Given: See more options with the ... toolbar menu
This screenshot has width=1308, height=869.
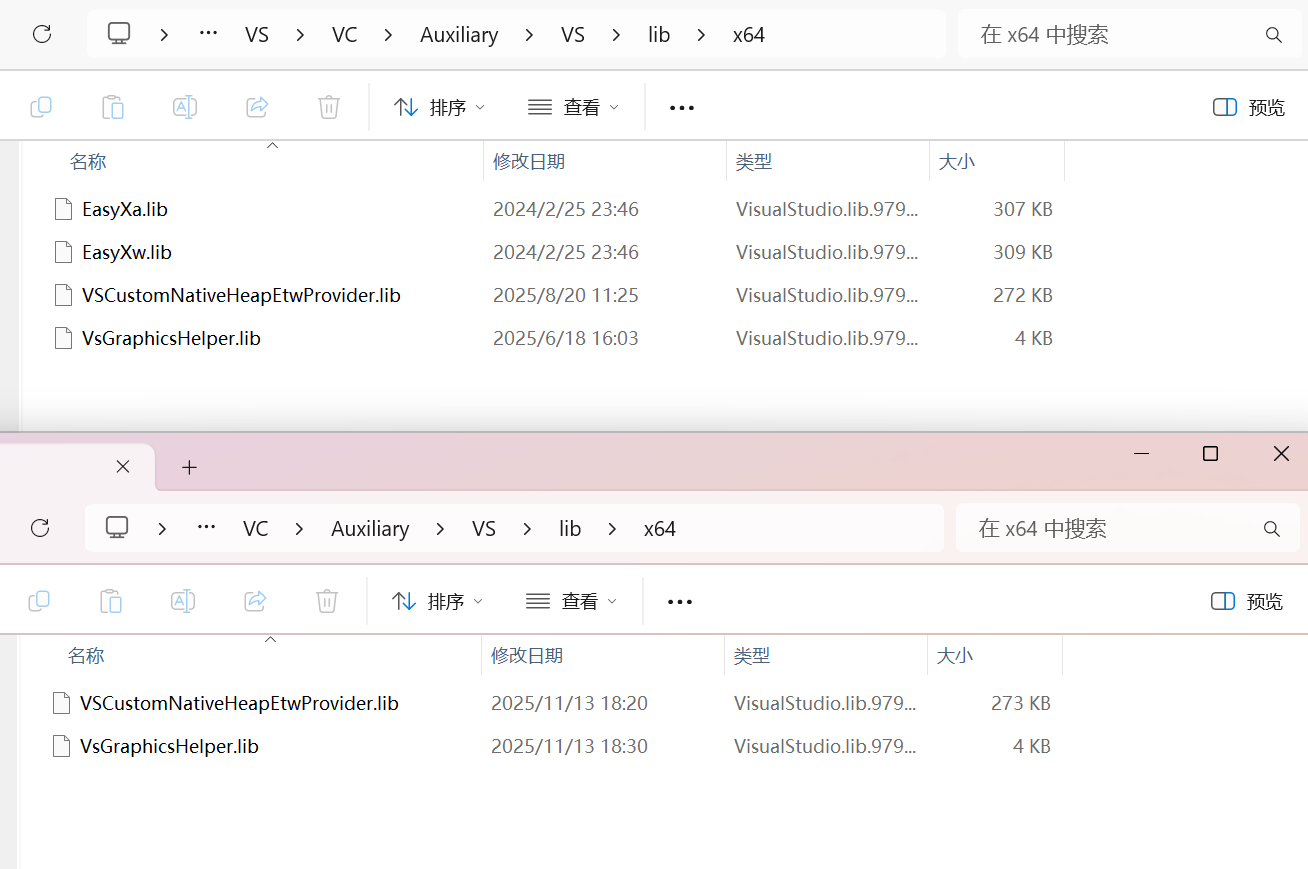Looking at the screenshot, I should 681,107.
